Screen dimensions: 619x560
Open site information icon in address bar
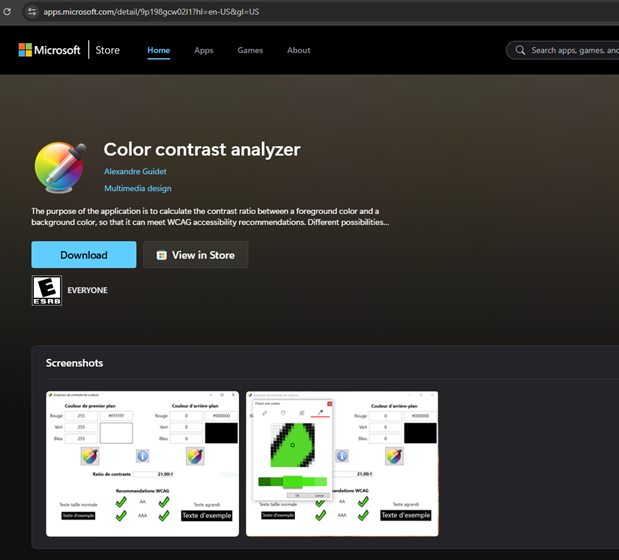point(32,11)
